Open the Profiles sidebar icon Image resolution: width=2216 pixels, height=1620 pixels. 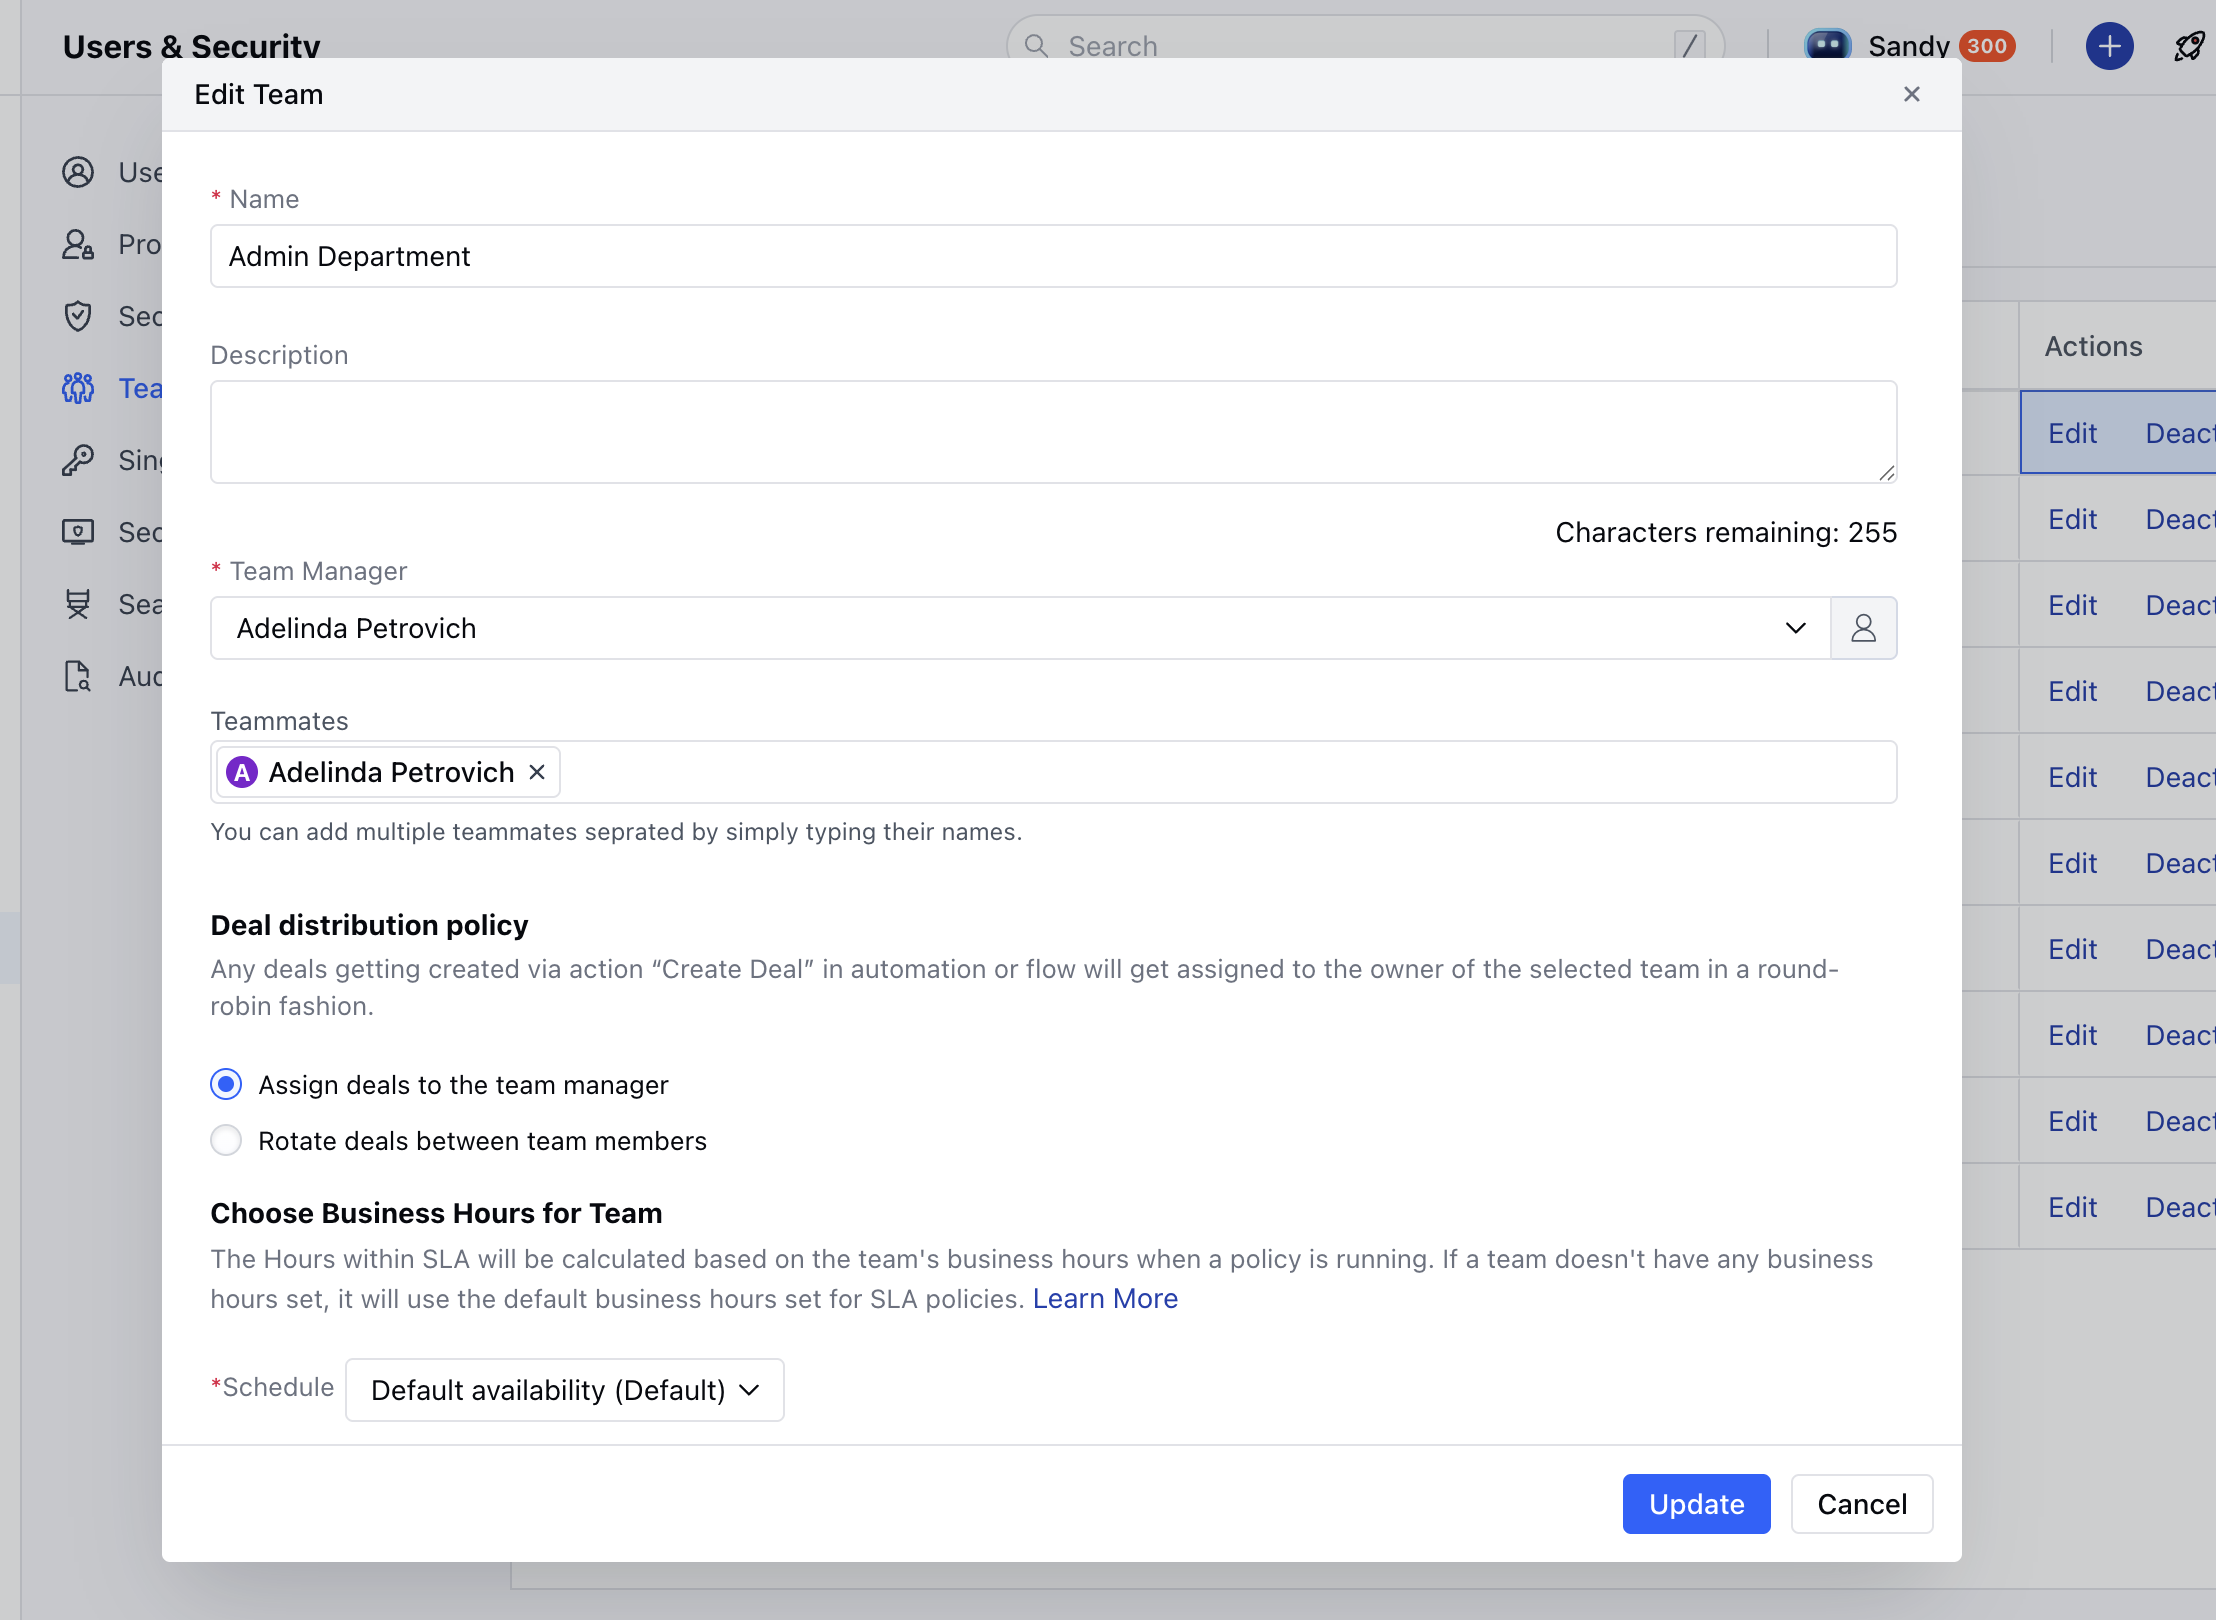pos(78,244)
